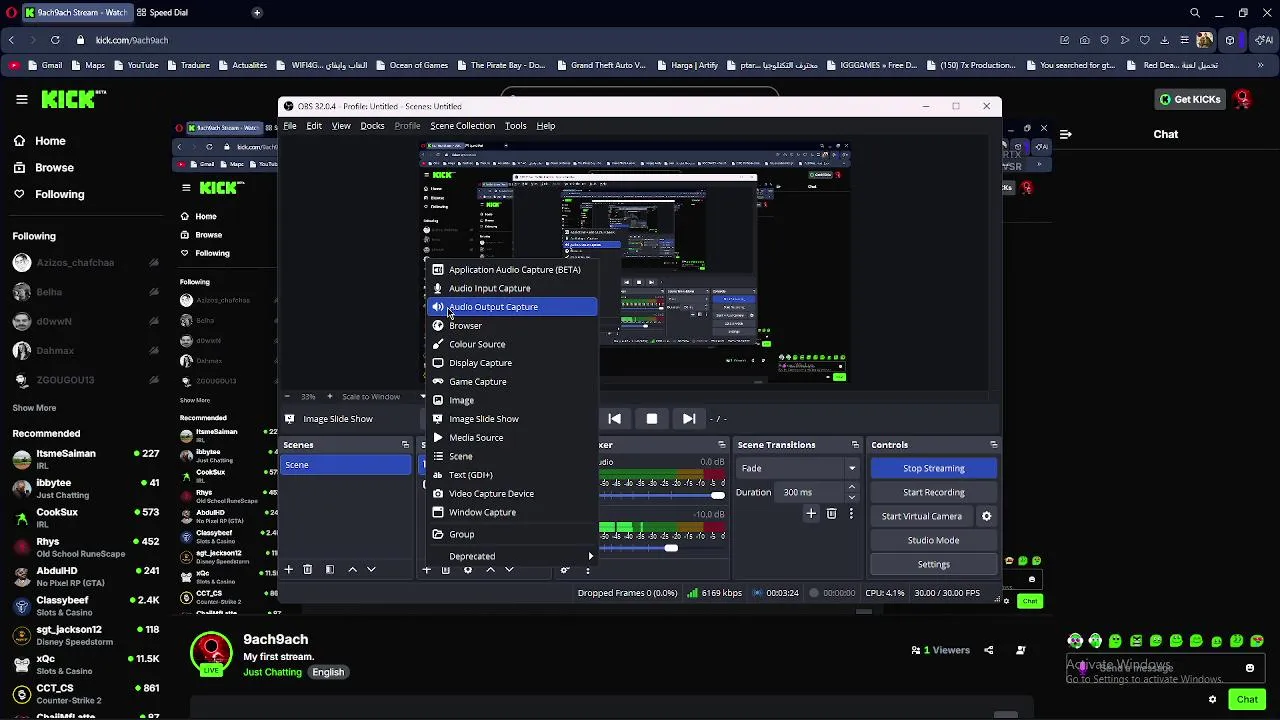This screenshot has height=720, width=1280.
Task: Open the OBS Scene Collection menu
Action: coord(462,126)
